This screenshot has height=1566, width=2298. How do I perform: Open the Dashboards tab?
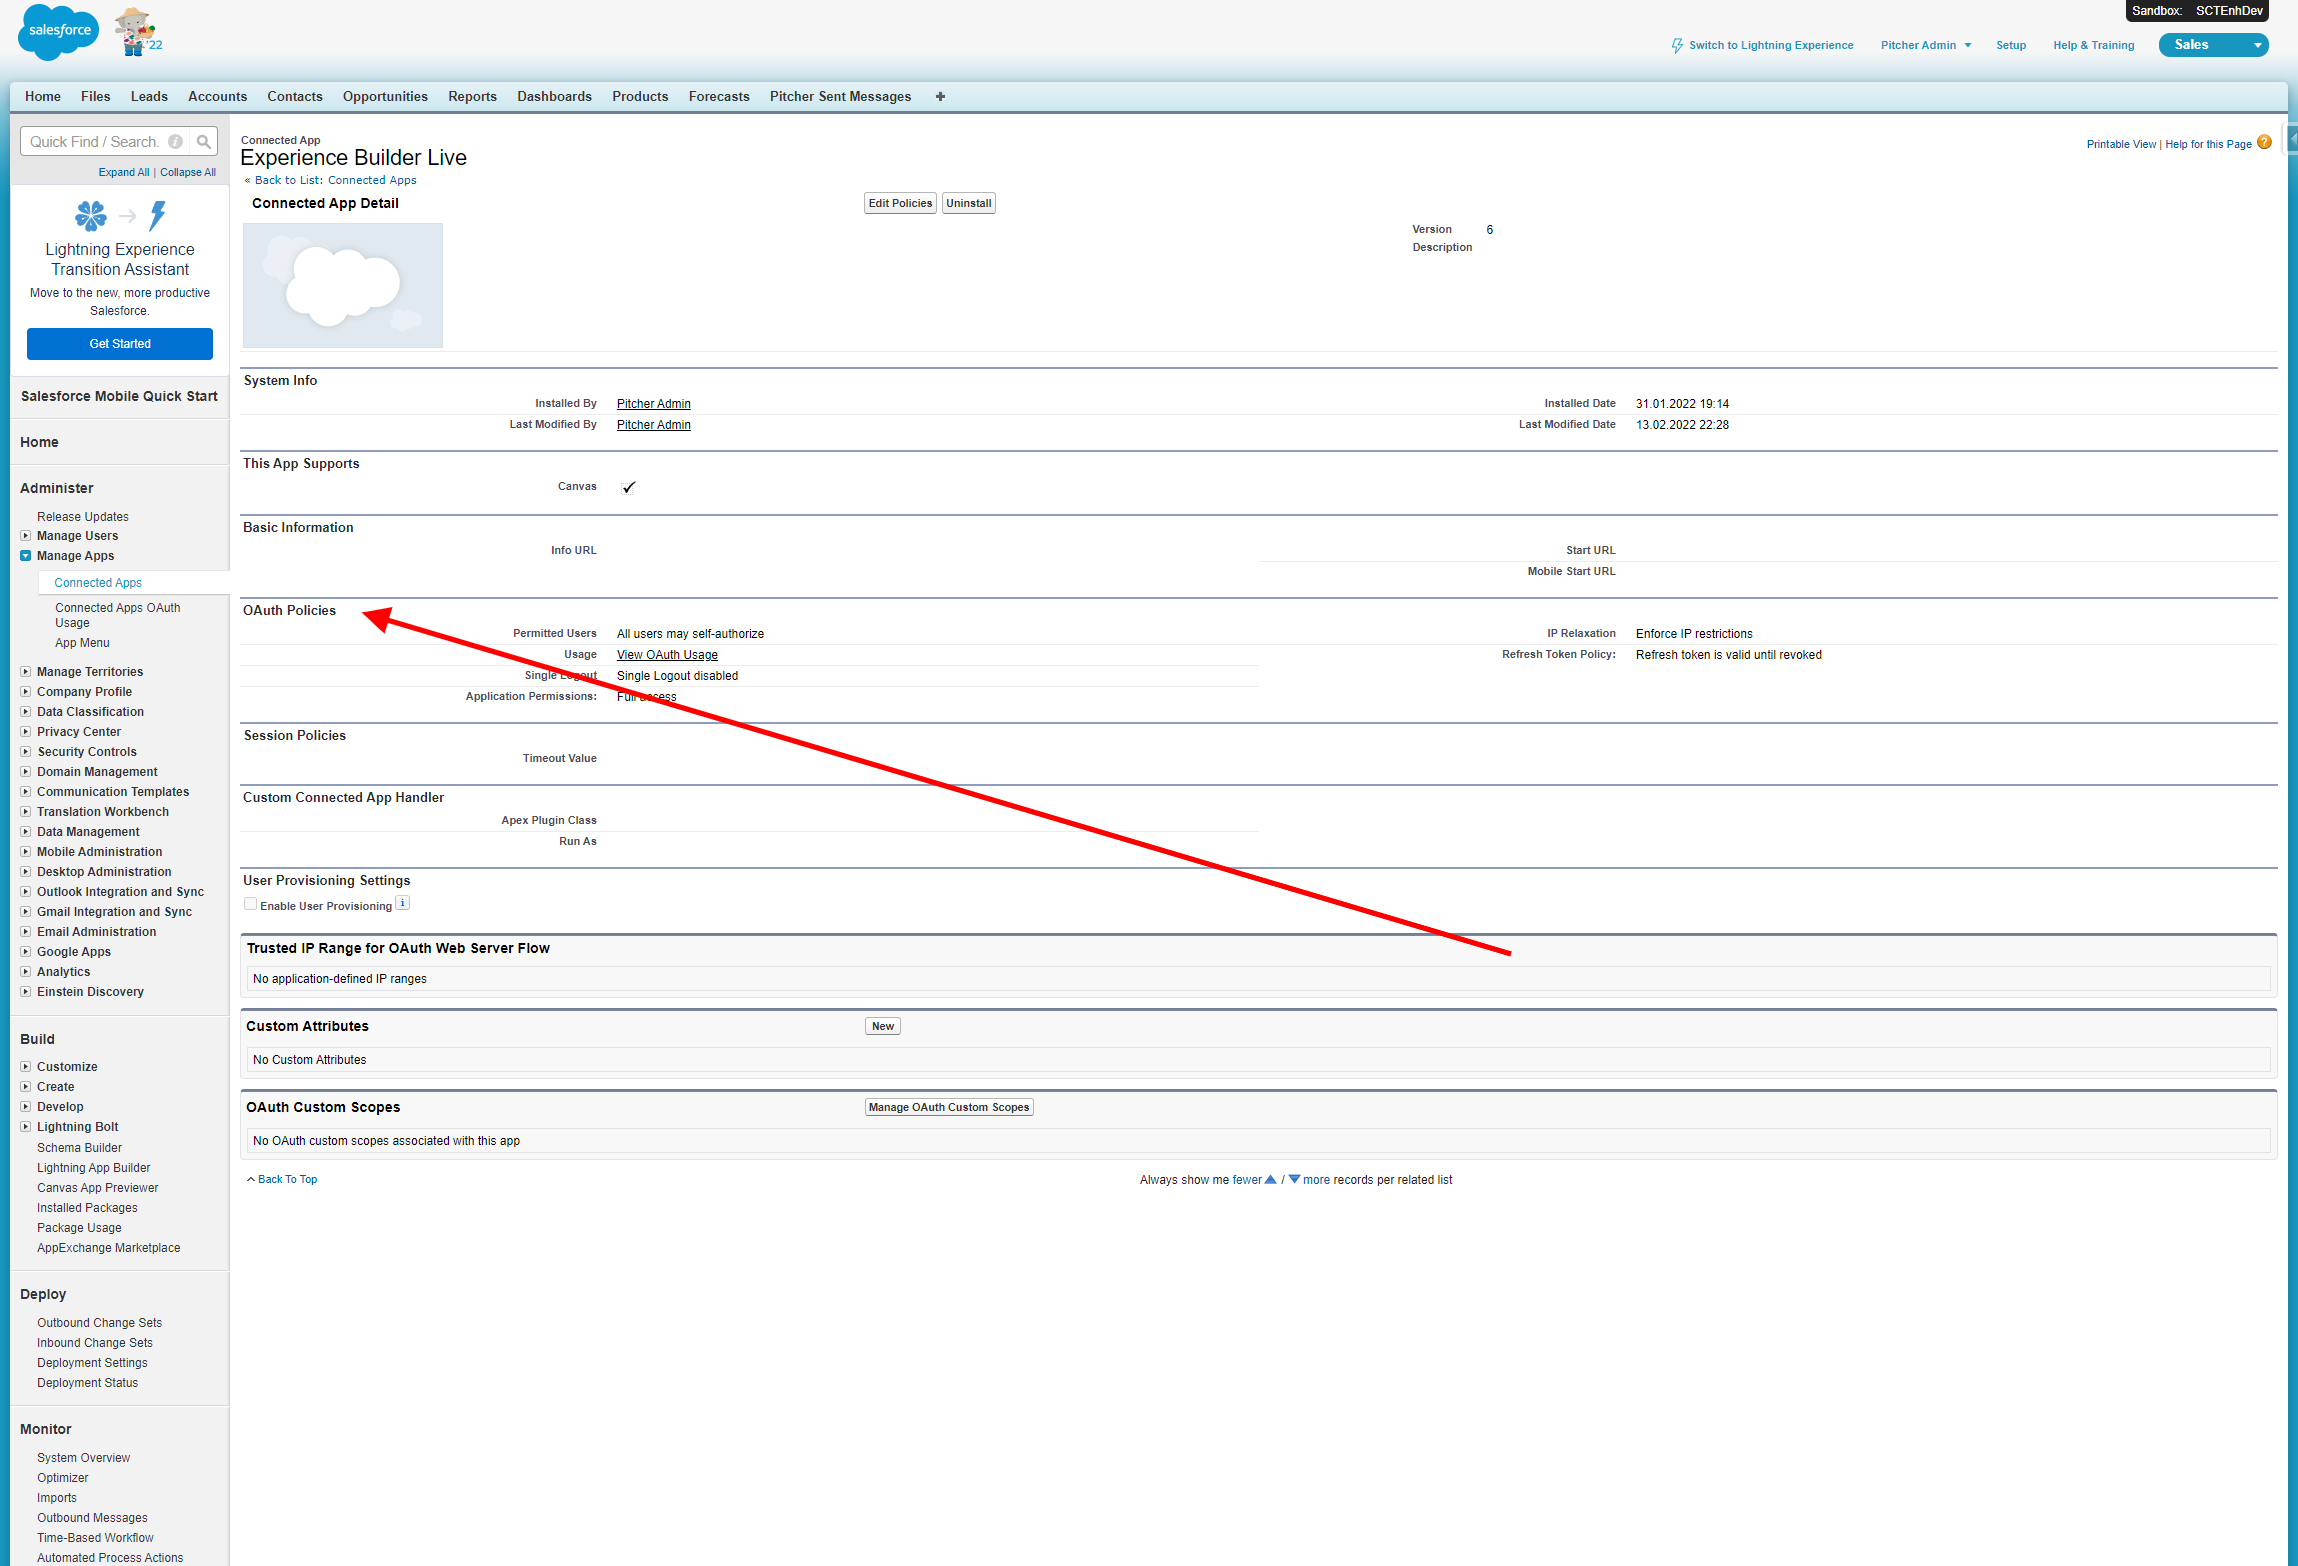[554, 97]
